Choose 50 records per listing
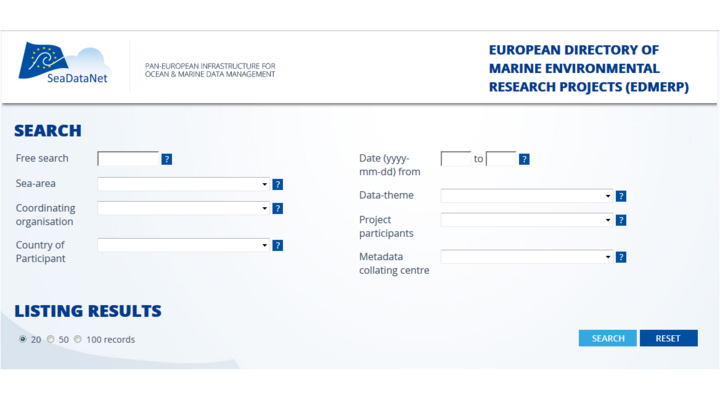Image resolution: width=720 pixels, height=405 pixels. click(51, 339)
